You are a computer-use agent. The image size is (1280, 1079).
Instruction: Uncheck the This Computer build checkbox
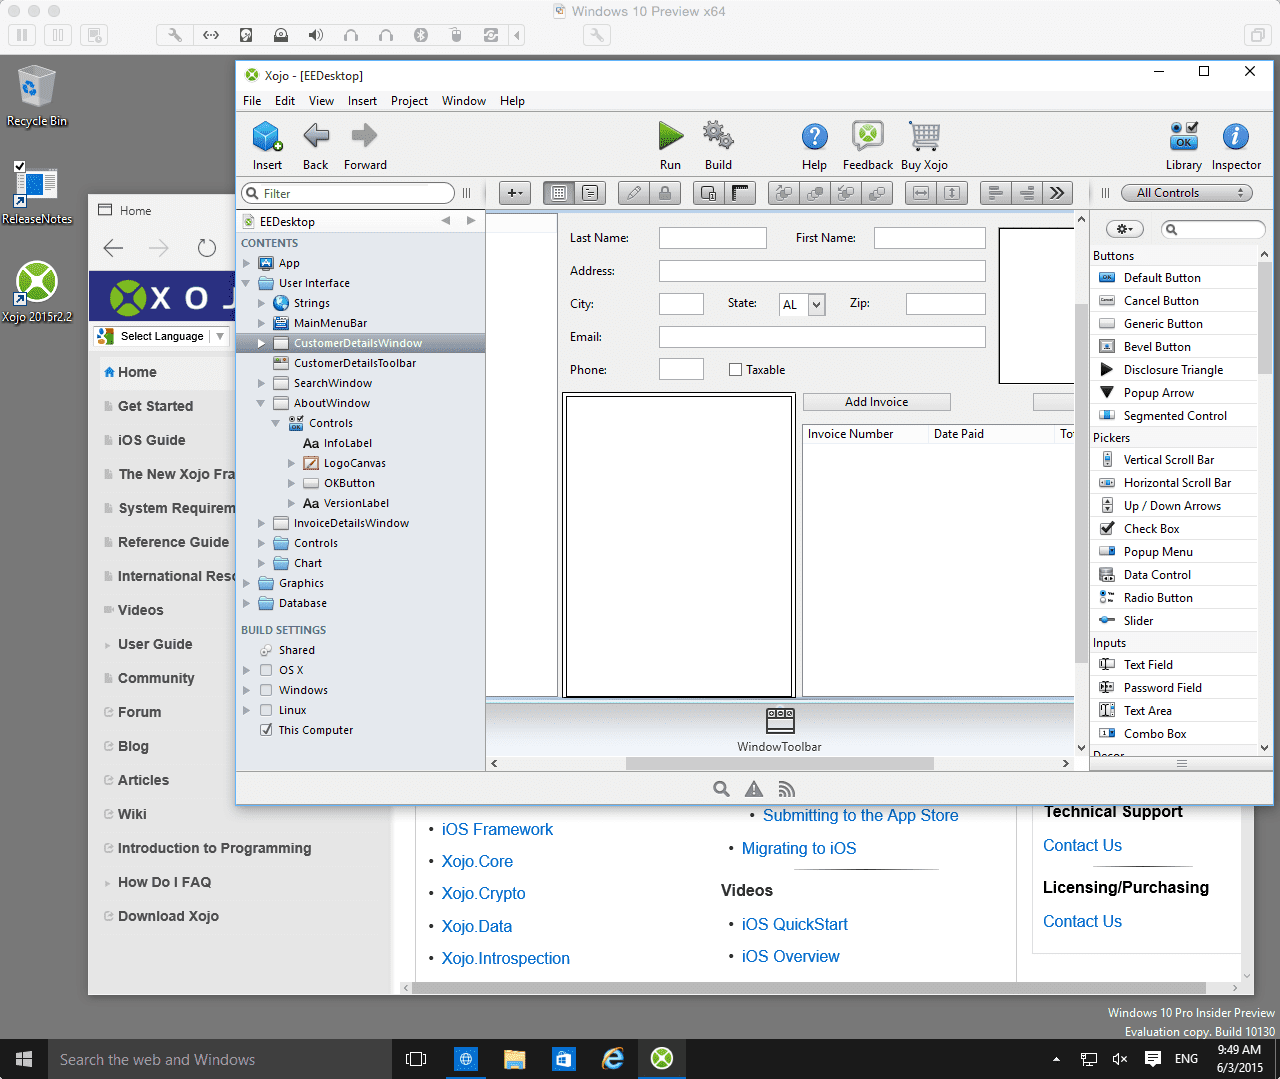[x=266, y=730]
